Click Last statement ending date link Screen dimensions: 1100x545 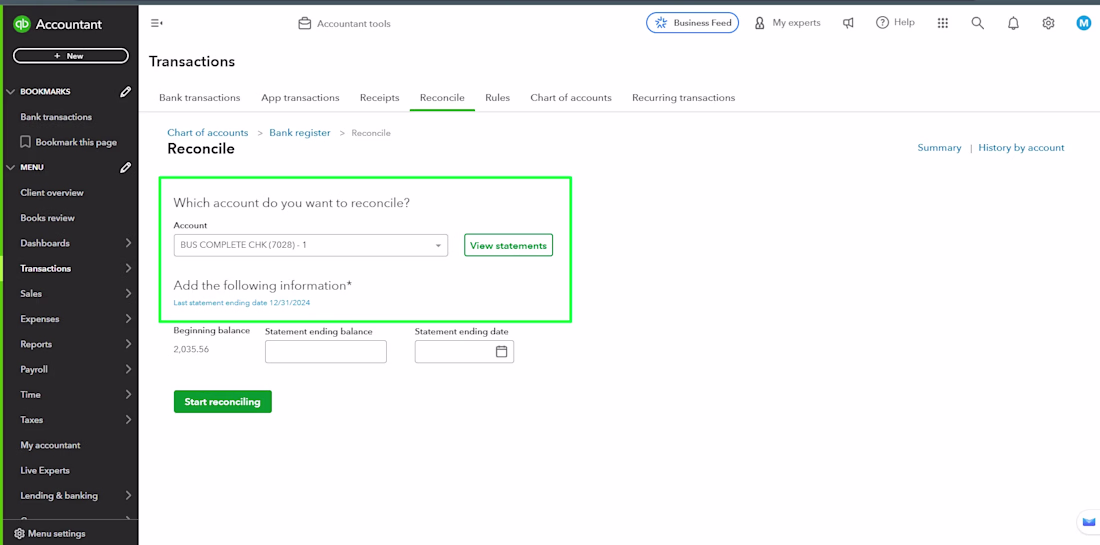(x=242, y=303)
